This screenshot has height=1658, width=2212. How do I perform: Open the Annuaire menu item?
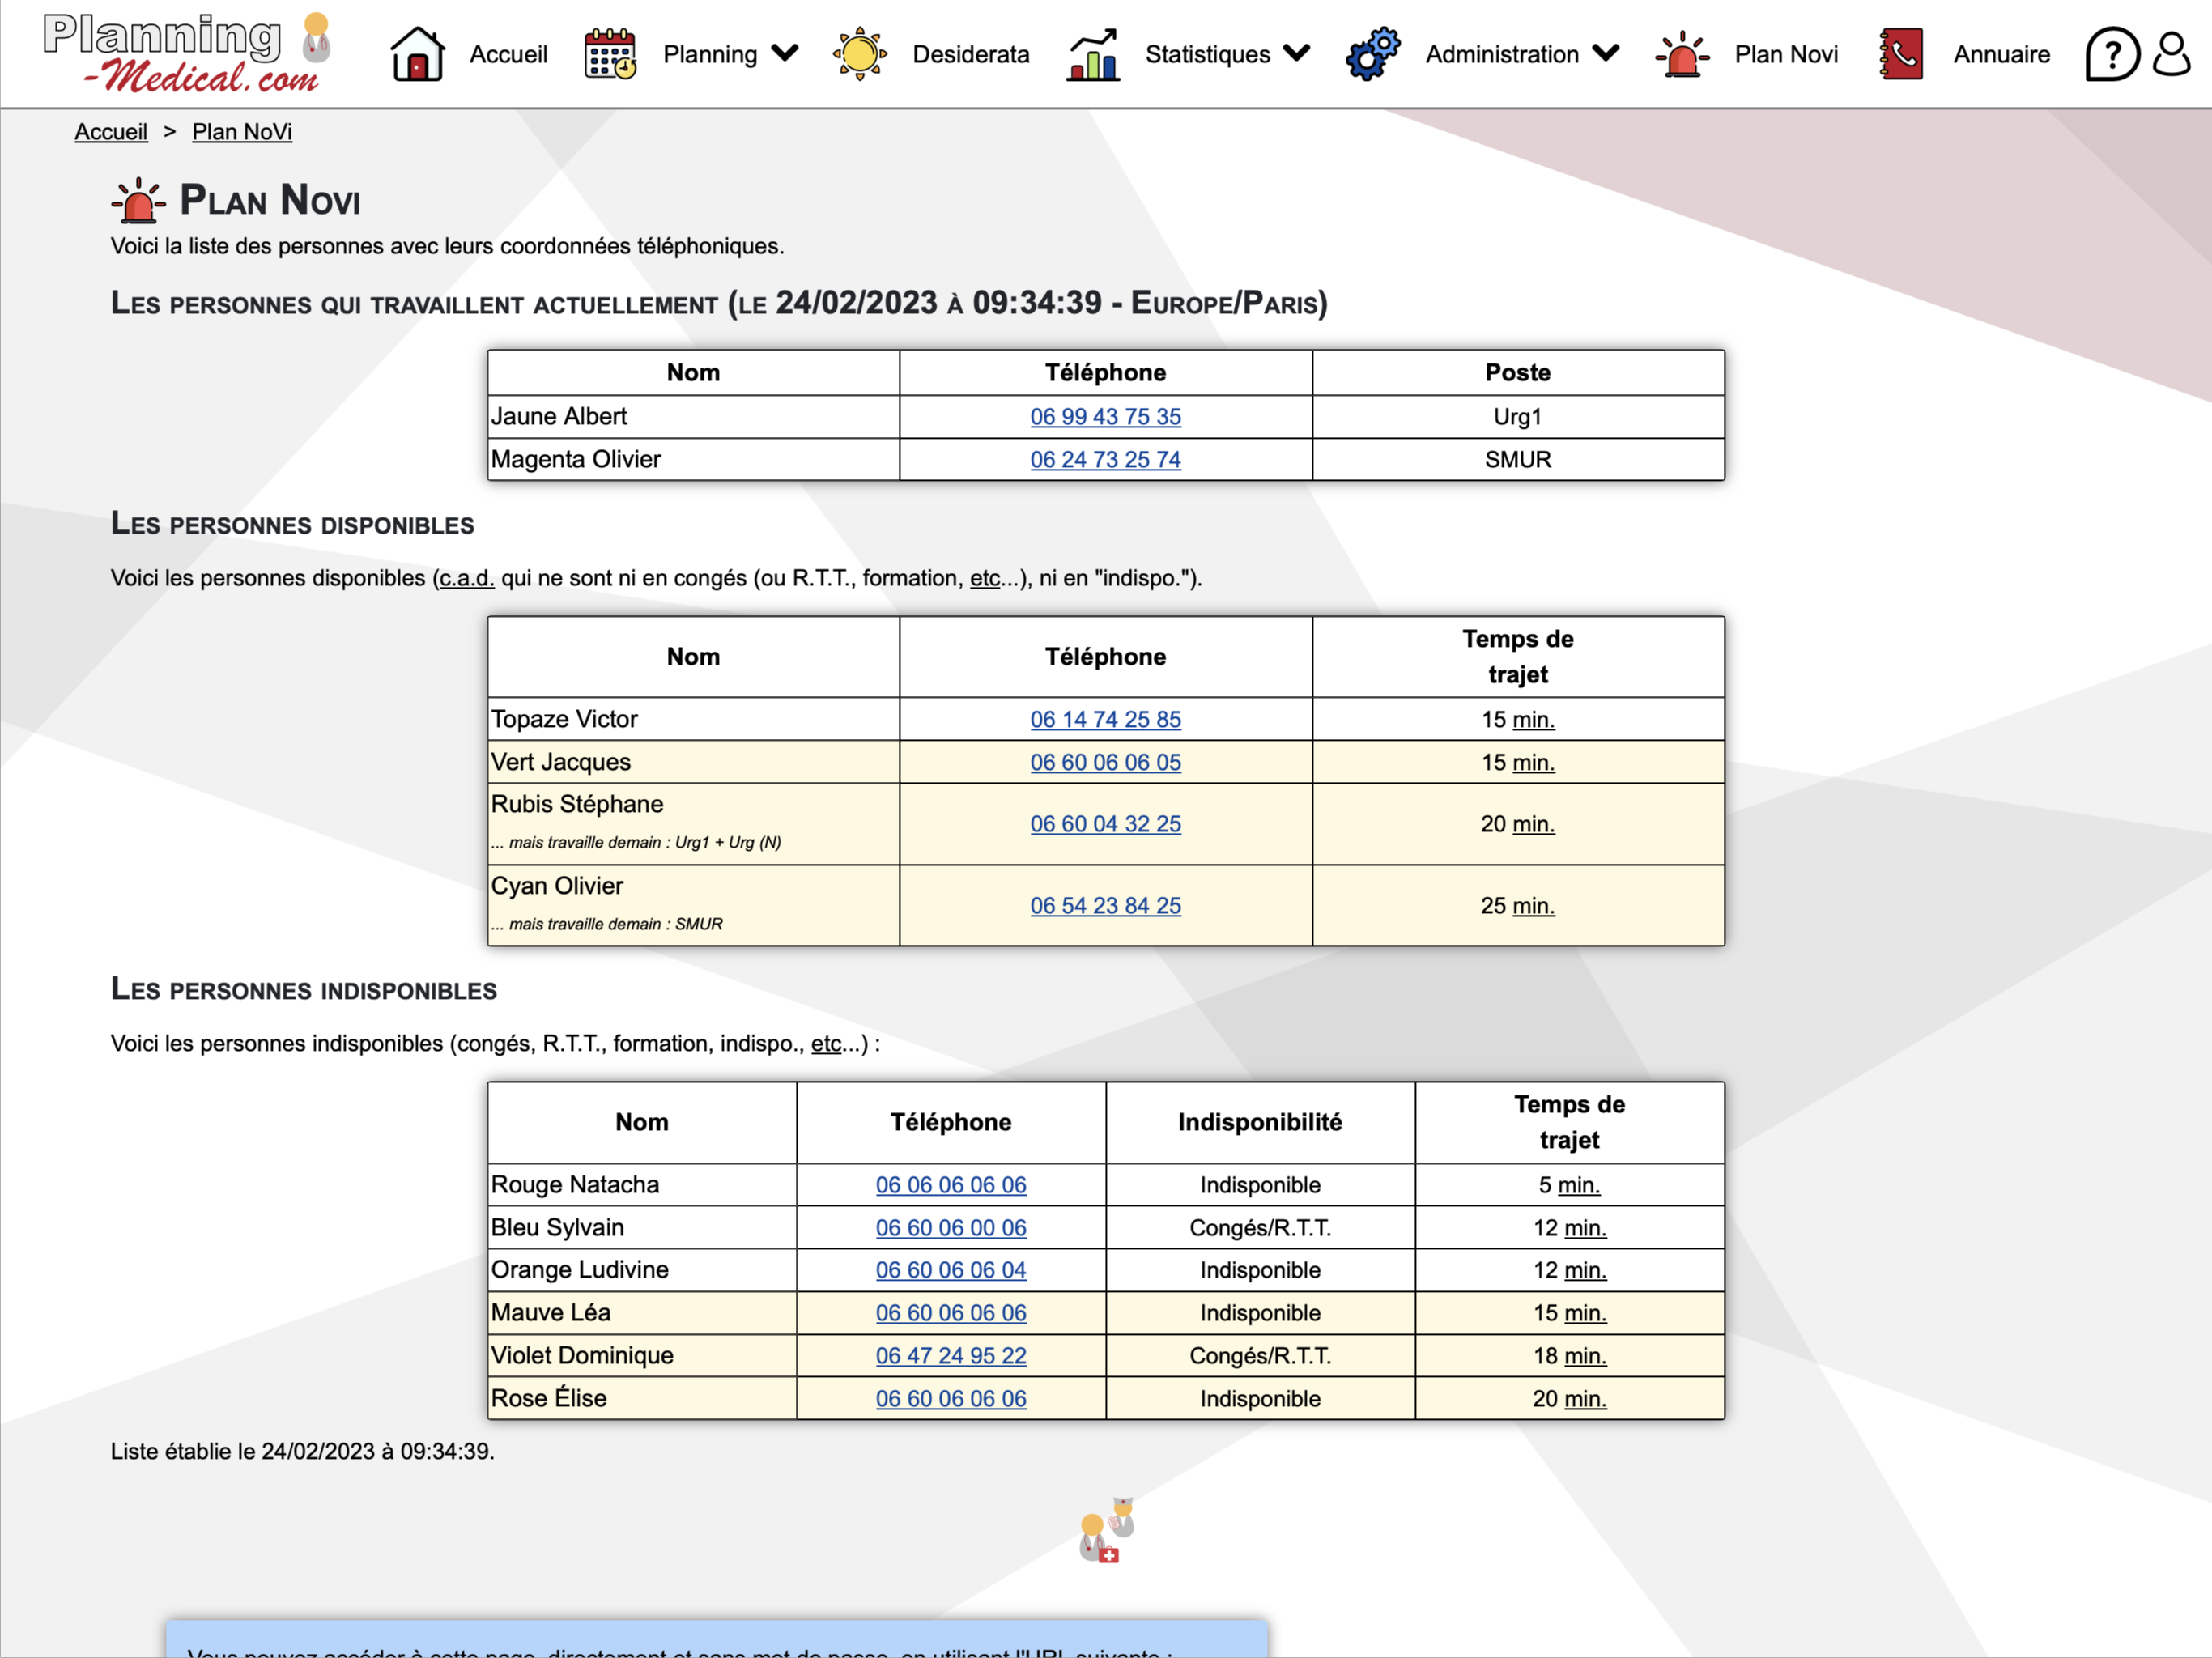(x=2001, y=54)
